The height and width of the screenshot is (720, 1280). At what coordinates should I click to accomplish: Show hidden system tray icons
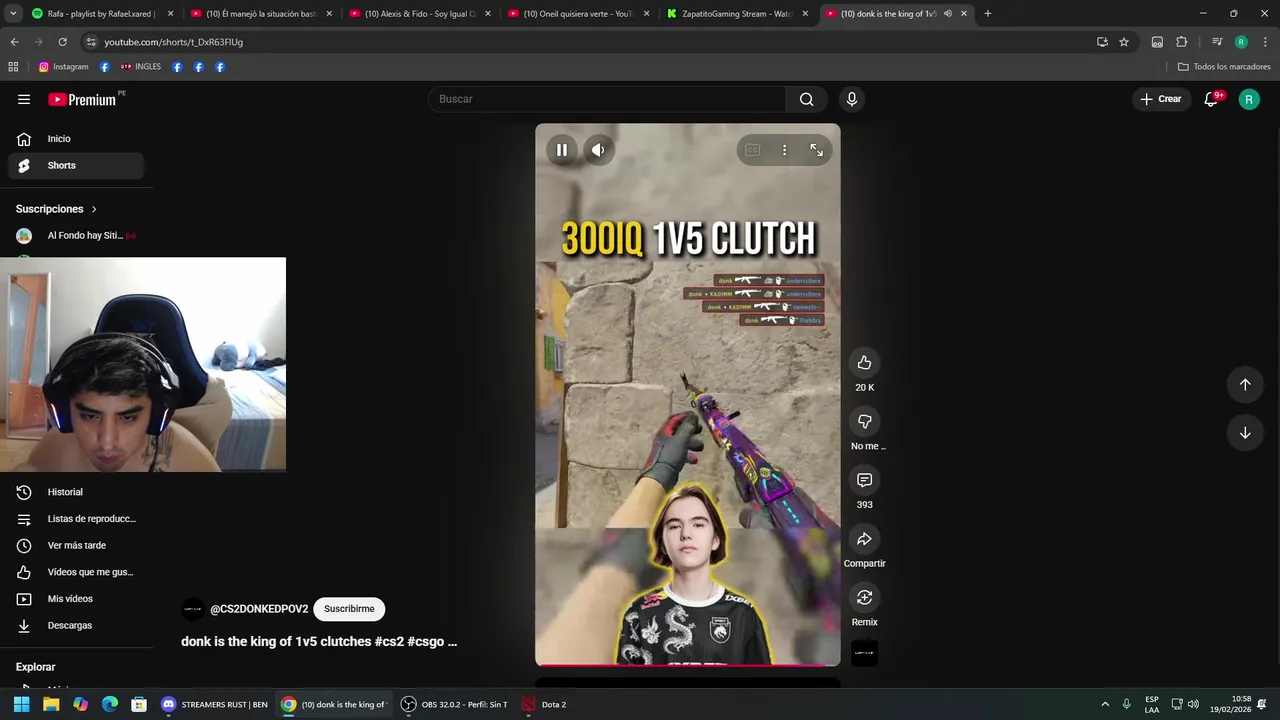pos(1105,705)
